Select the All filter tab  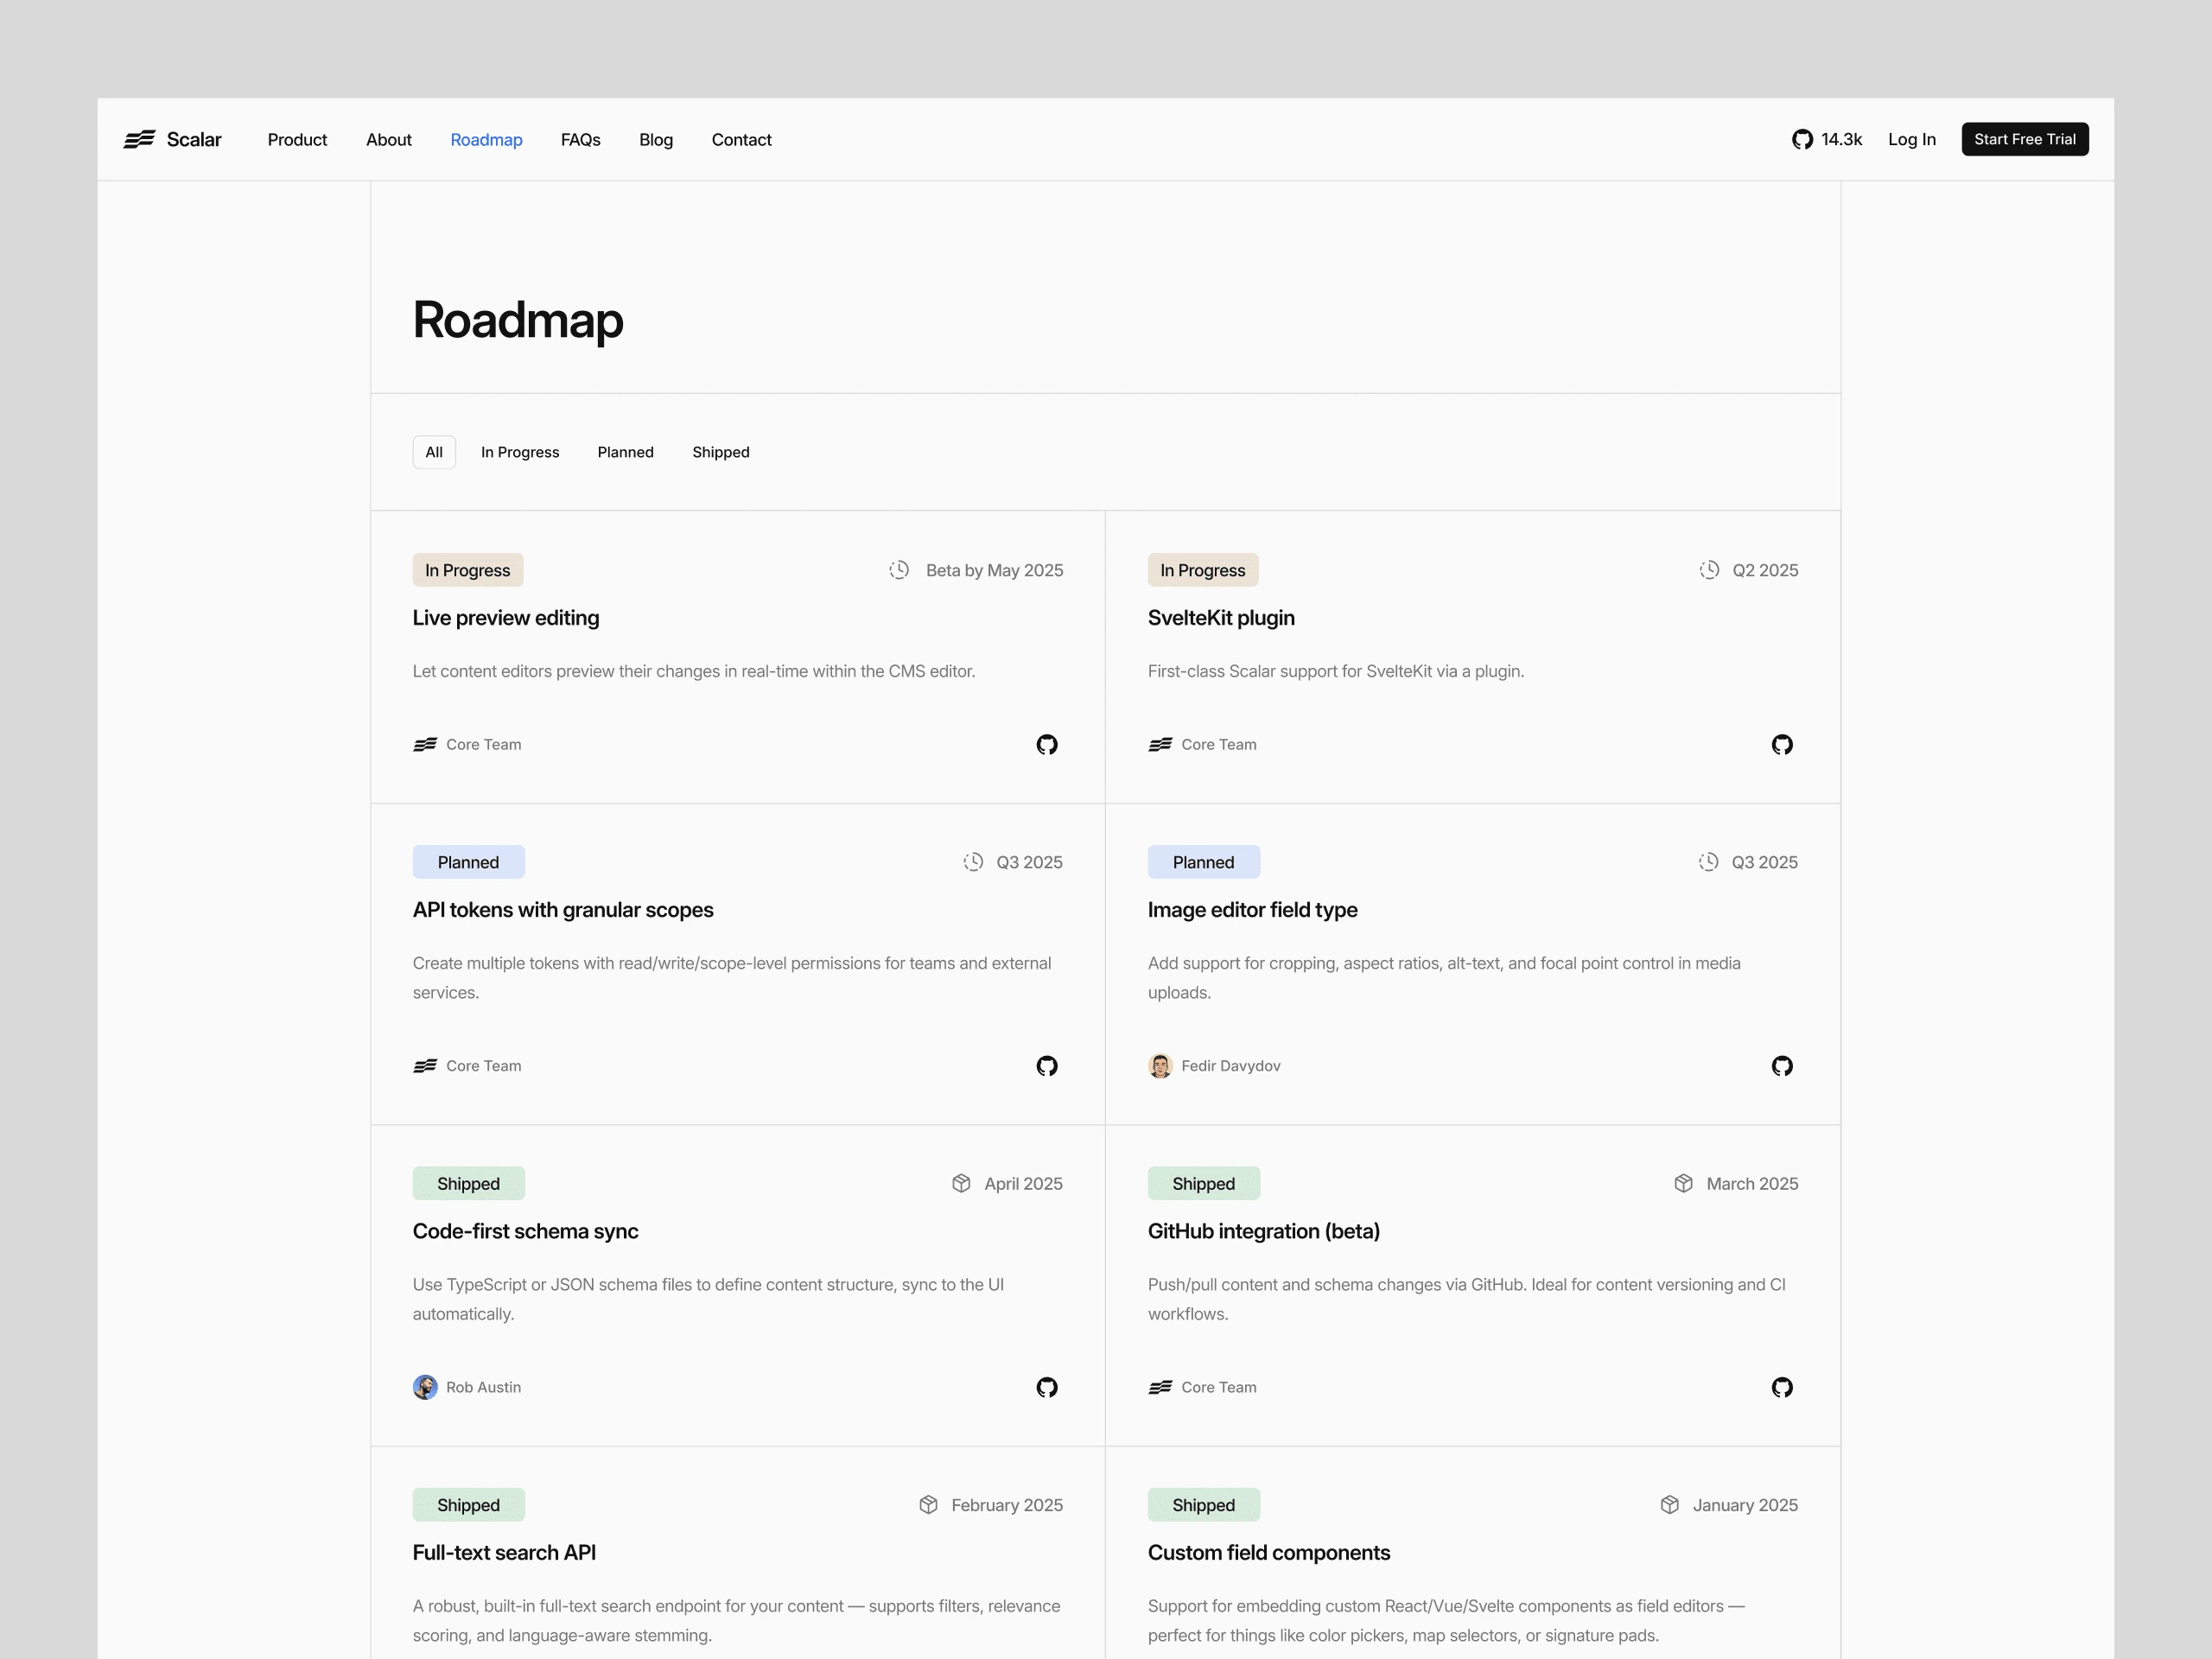coord(434,452)
